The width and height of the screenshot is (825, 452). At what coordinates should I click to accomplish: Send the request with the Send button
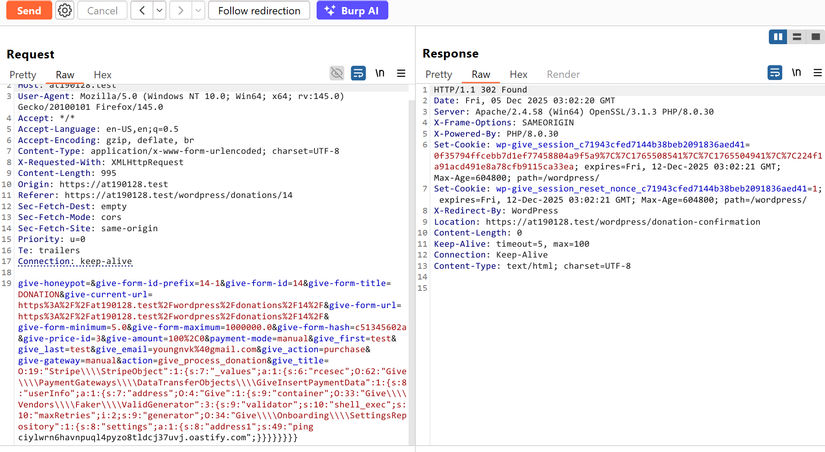[x=29, y=11]
